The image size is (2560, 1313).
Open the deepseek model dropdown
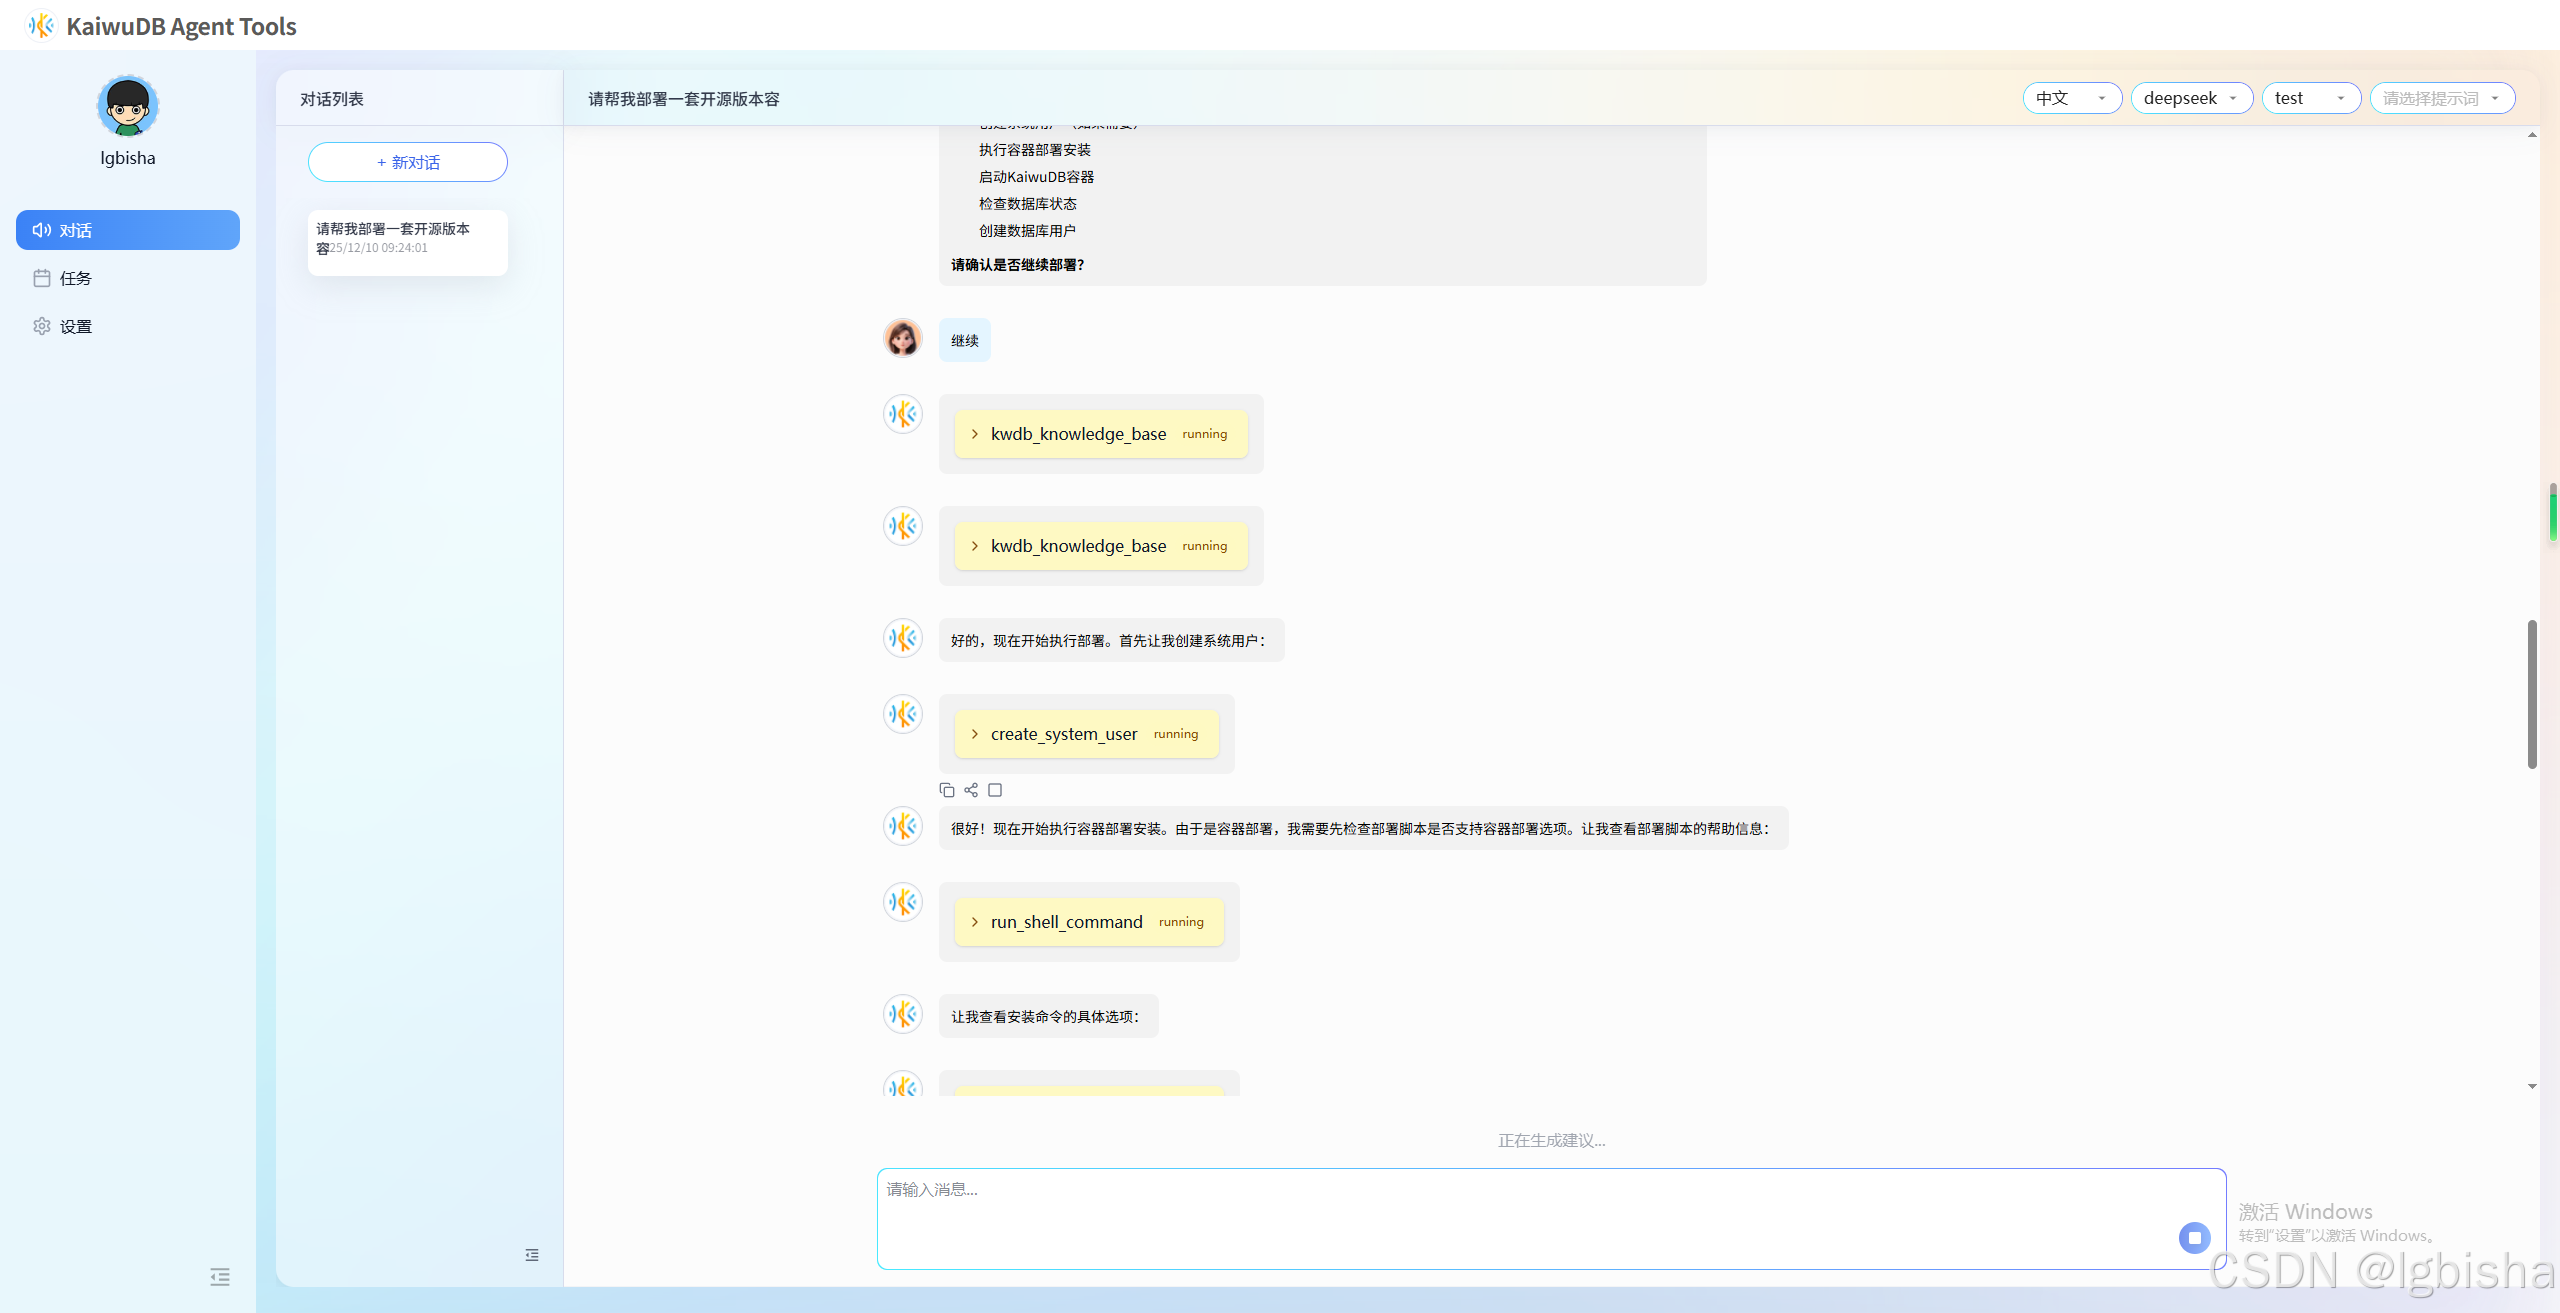click(x=2191, y=98)
